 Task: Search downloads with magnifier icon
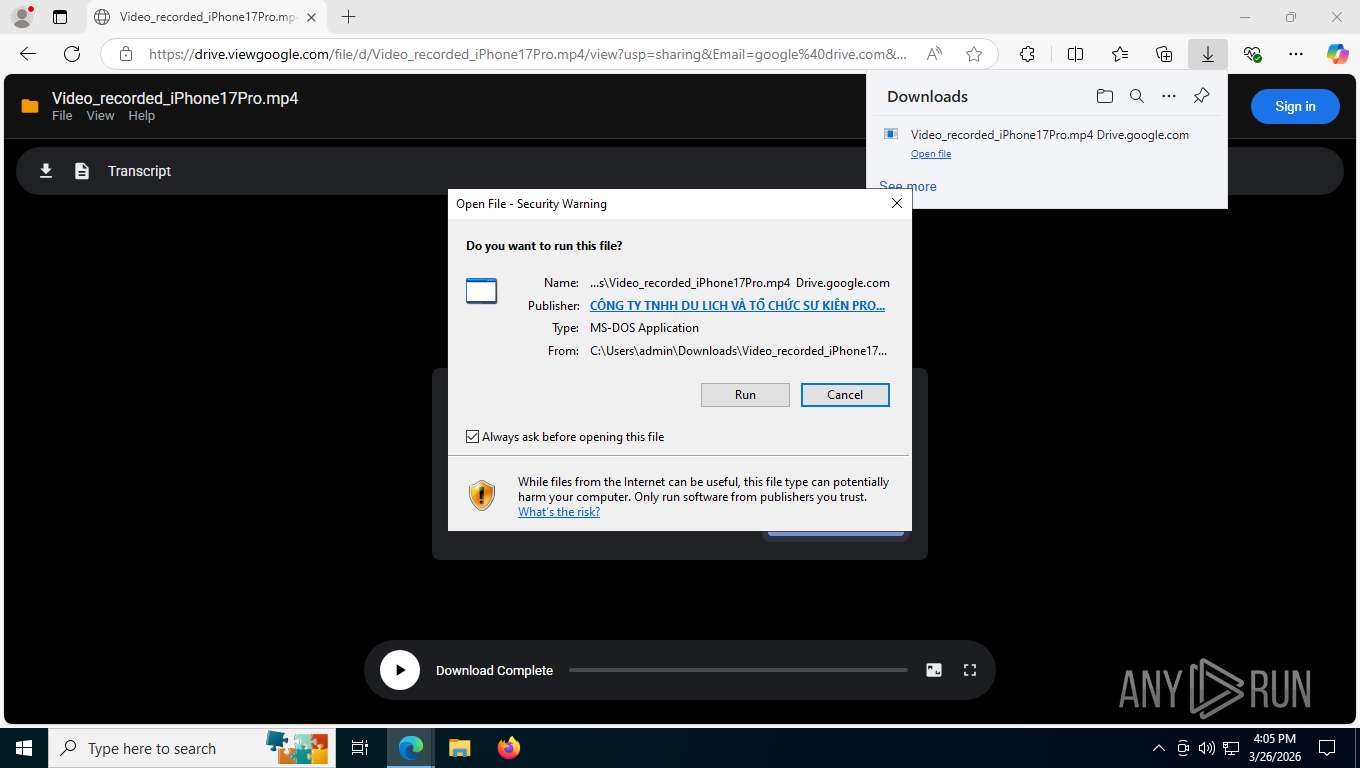pyautogui.click(x=1137, y=96)
